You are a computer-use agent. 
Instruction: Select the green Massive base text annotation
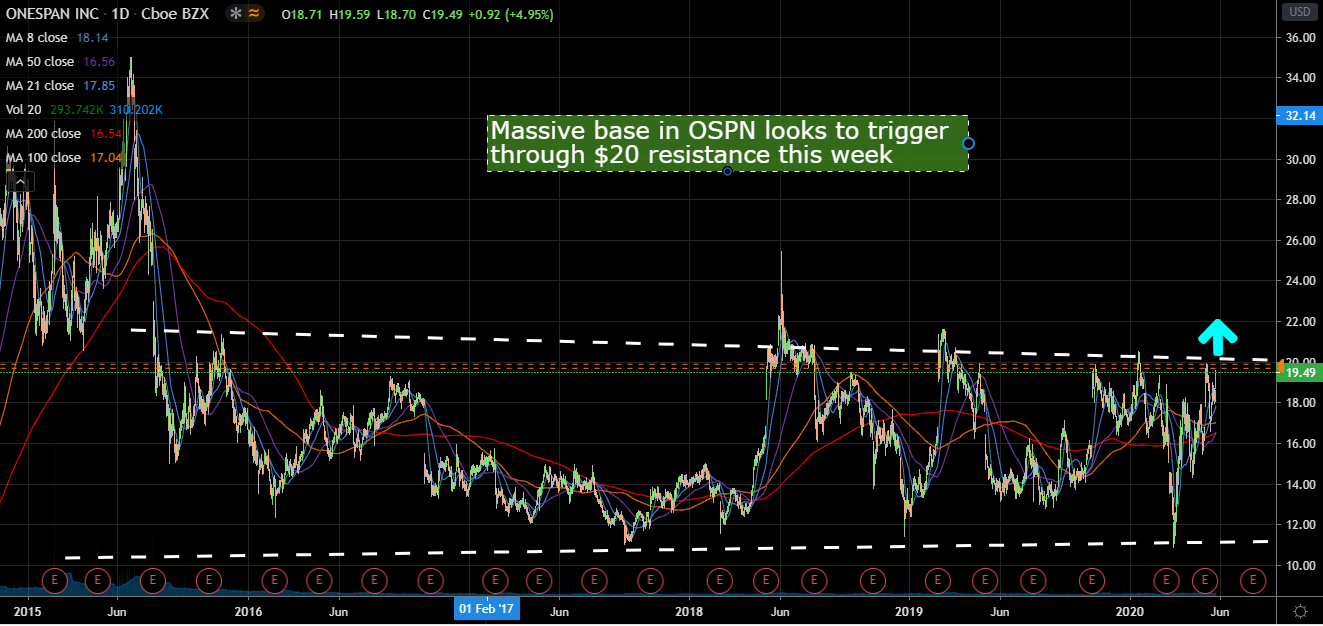tap(727, 143)
